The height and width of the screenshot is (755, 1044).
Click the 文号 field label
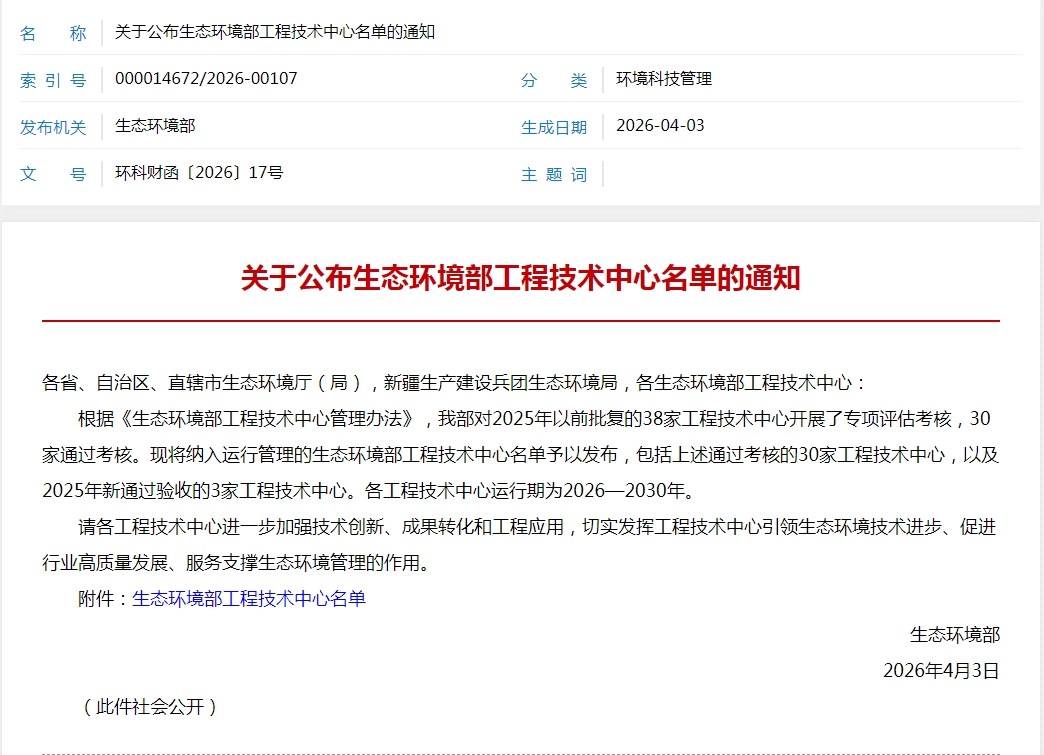pyautogui.click(x=53, y=174)
